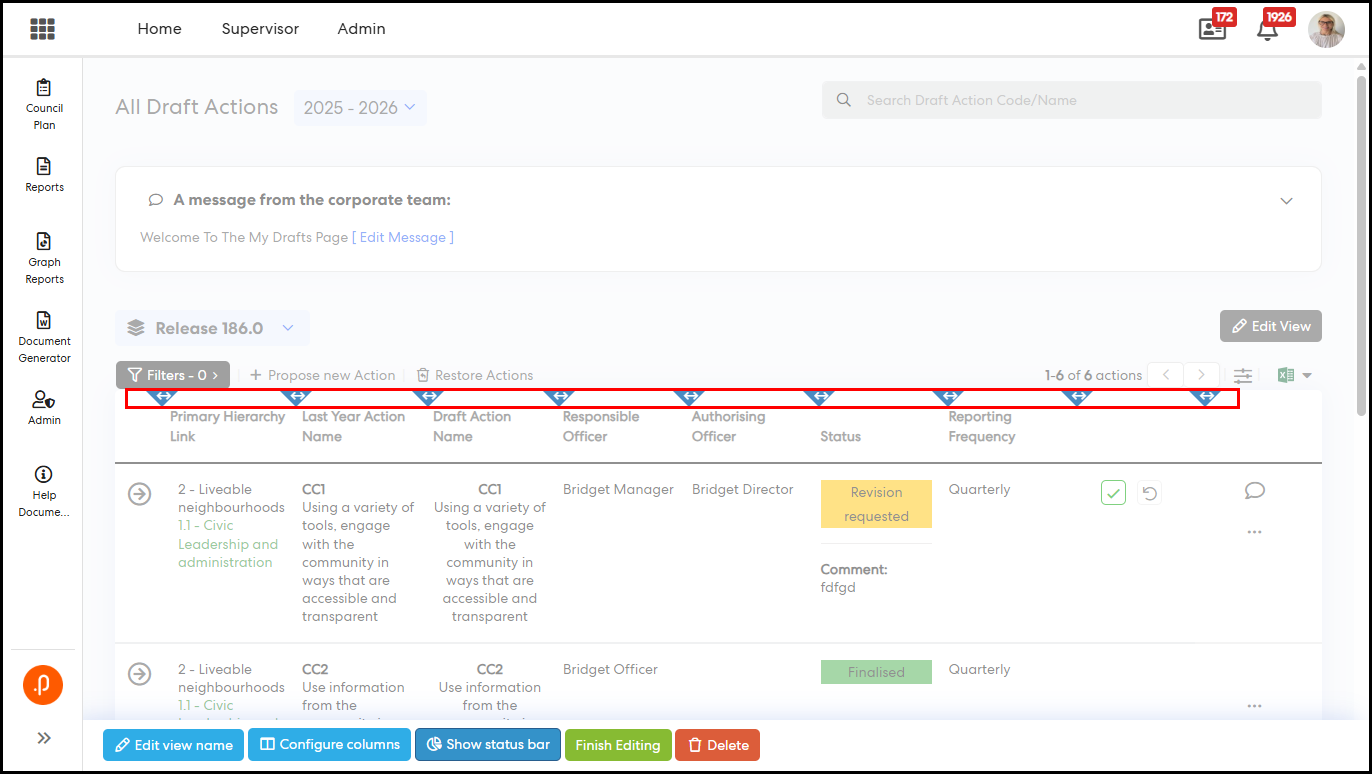Click the notifications bell icon

point(1268,29)
